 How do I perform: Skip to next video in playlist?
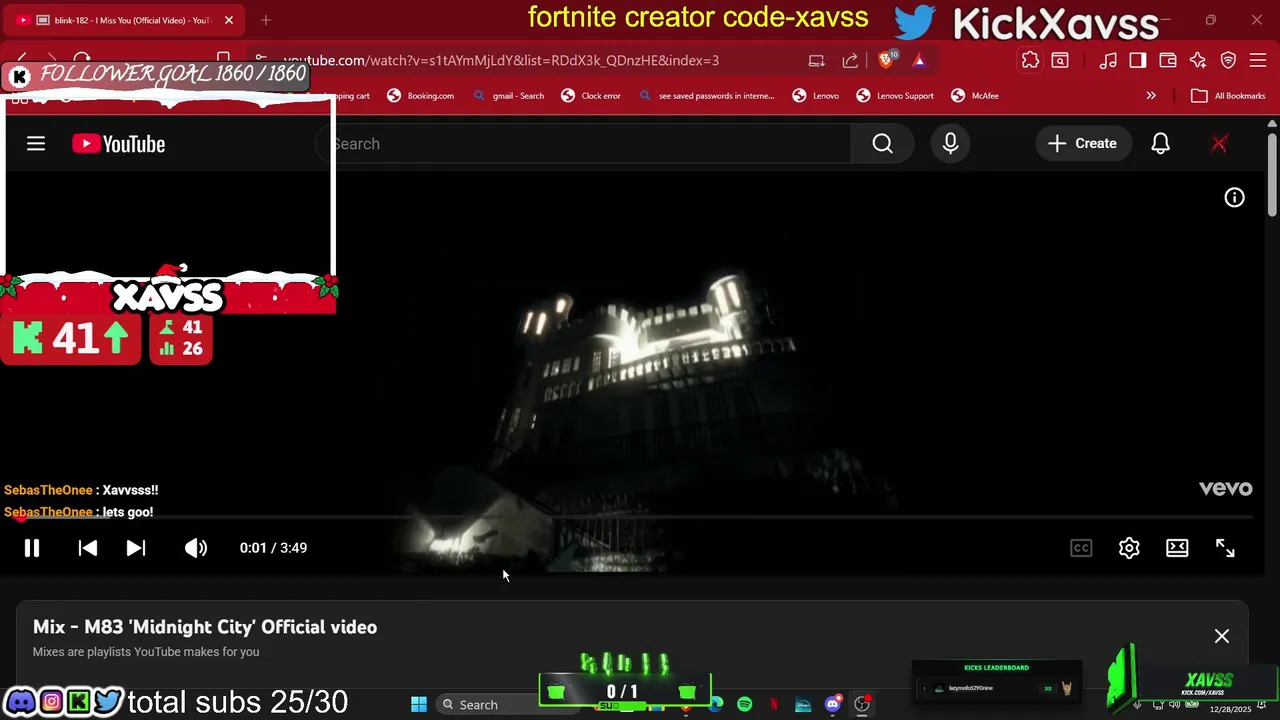point(136,548)
